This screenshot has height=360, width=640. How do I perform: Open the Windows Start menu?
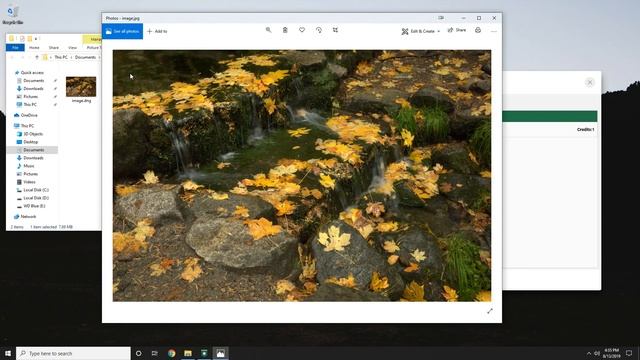8,353
